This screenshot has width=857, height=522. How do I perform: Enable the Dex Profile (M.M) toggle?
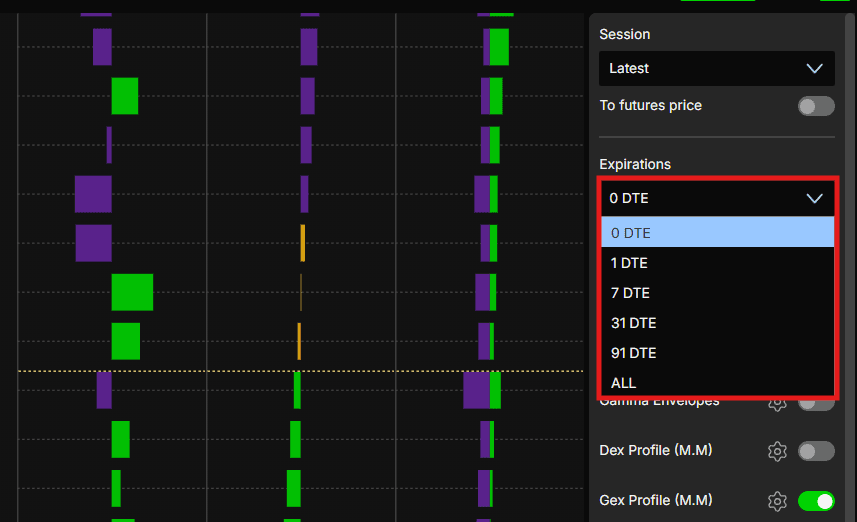point(816,451)
